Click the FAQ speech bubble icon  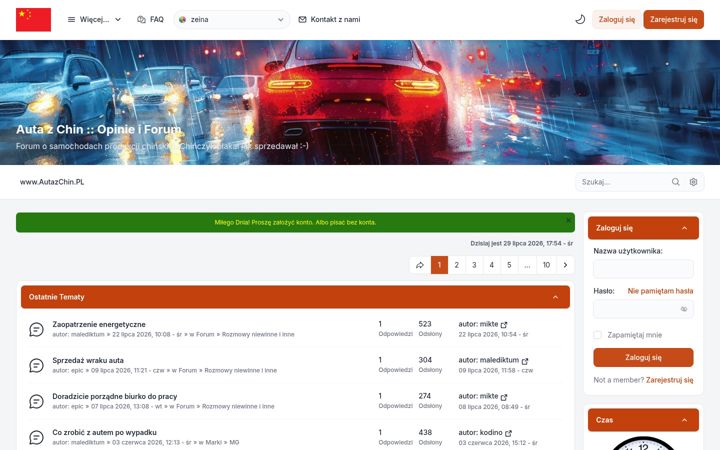pos(141,19)
